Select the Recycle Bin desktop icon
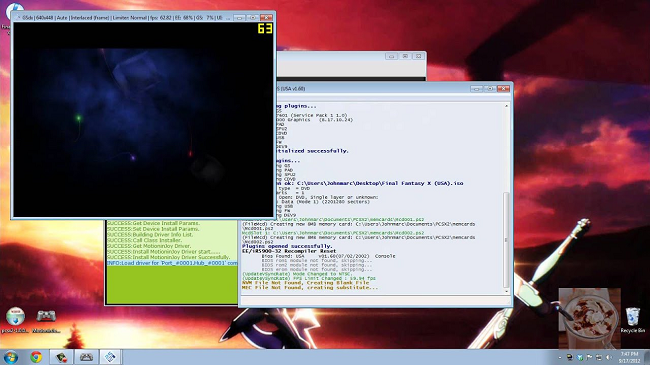 [633, 320]
